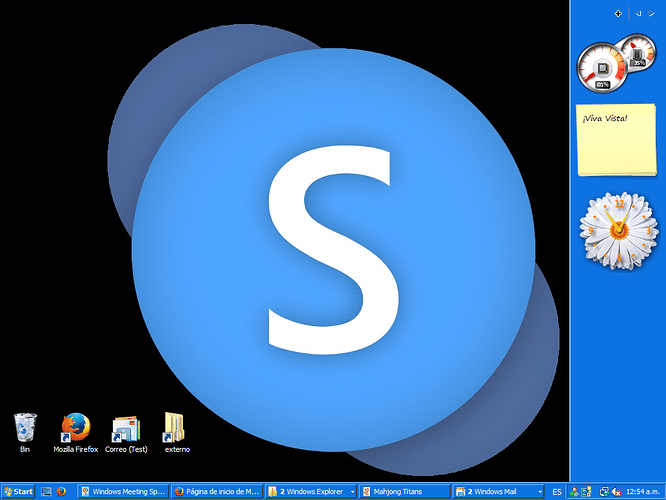The image size is (666, 500).
Task: Click the CPU meter gauge gadget
Action: pos(601,68)
